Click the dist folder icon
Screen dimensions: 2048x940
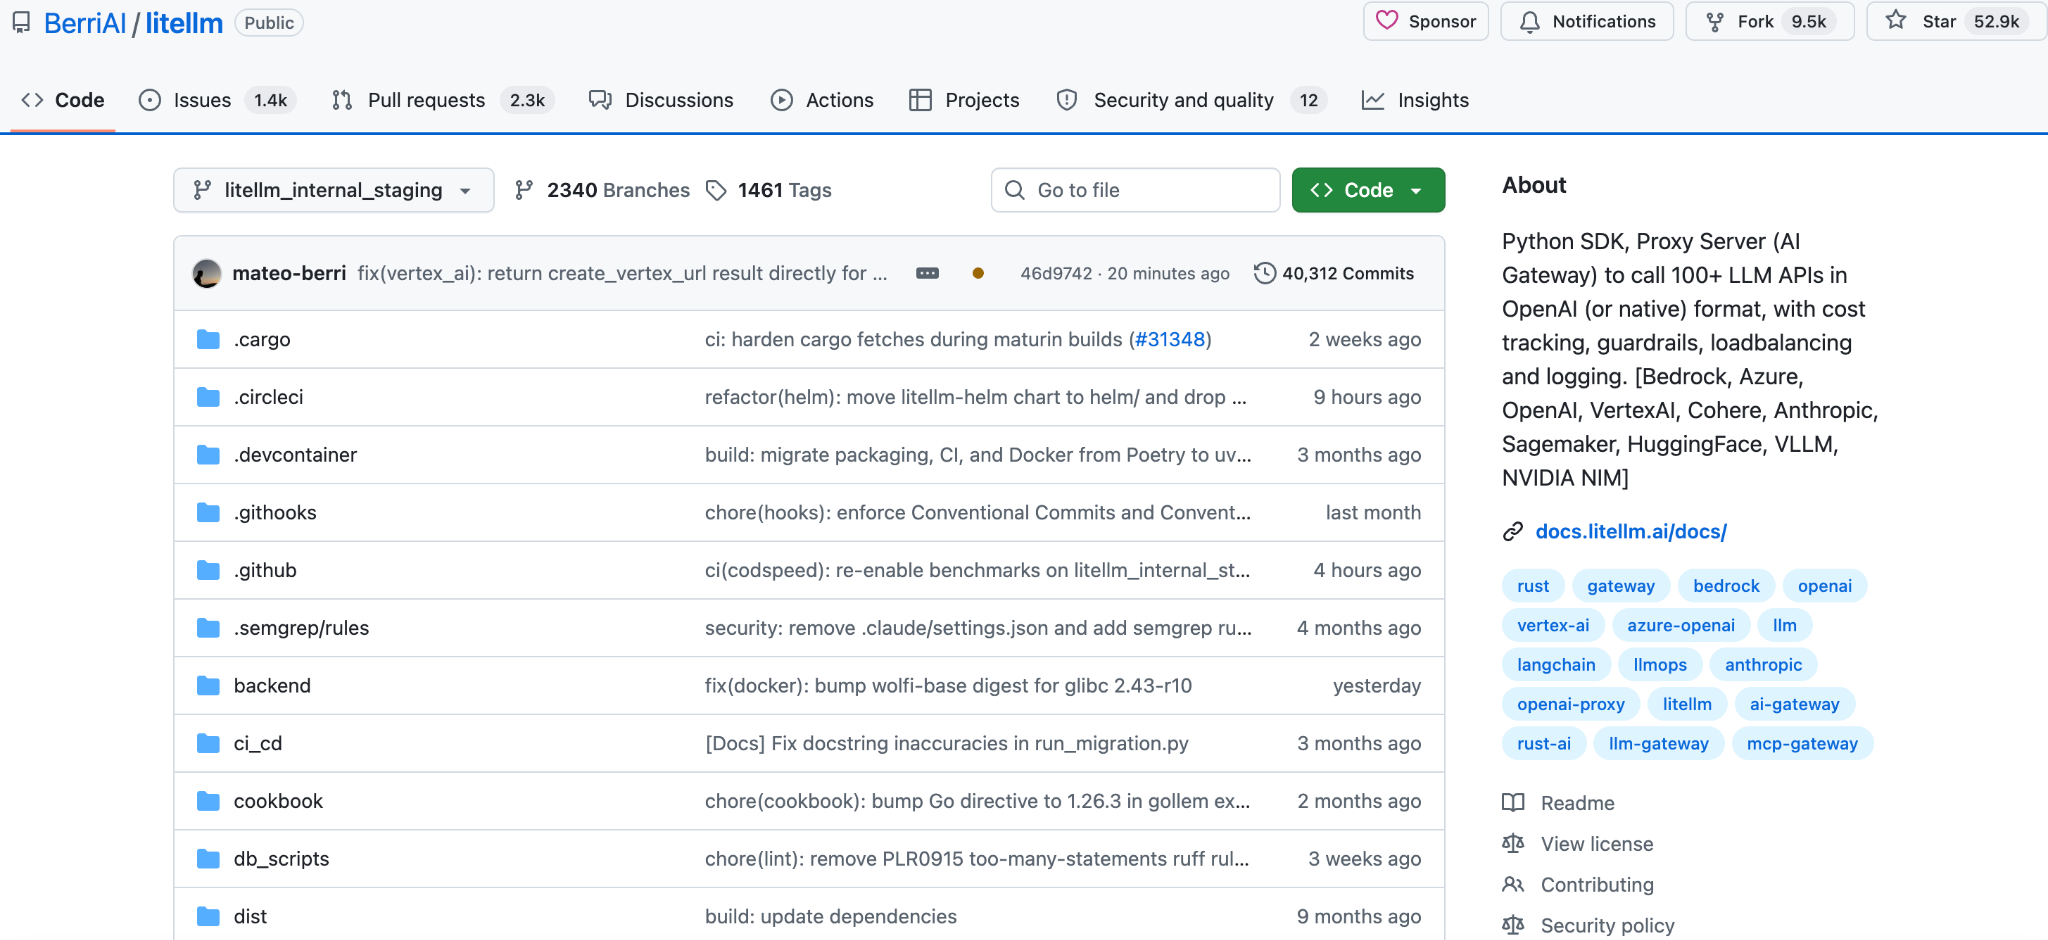[208, 916]
